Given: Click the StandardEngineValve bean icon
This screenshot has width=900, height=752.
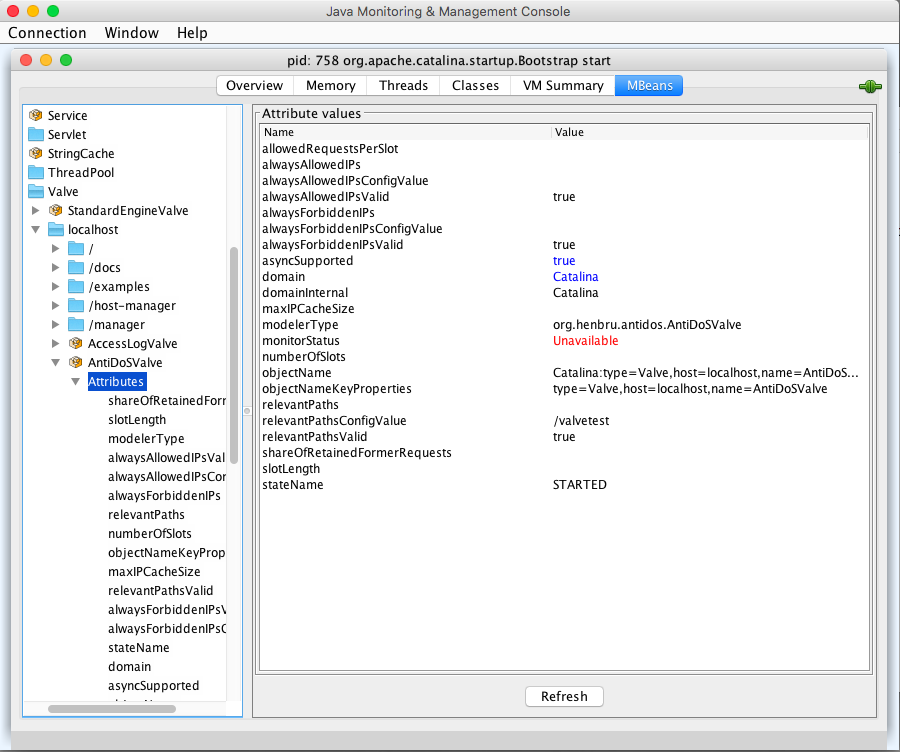Looking at the screenshot, I should [x=56, y=210].
